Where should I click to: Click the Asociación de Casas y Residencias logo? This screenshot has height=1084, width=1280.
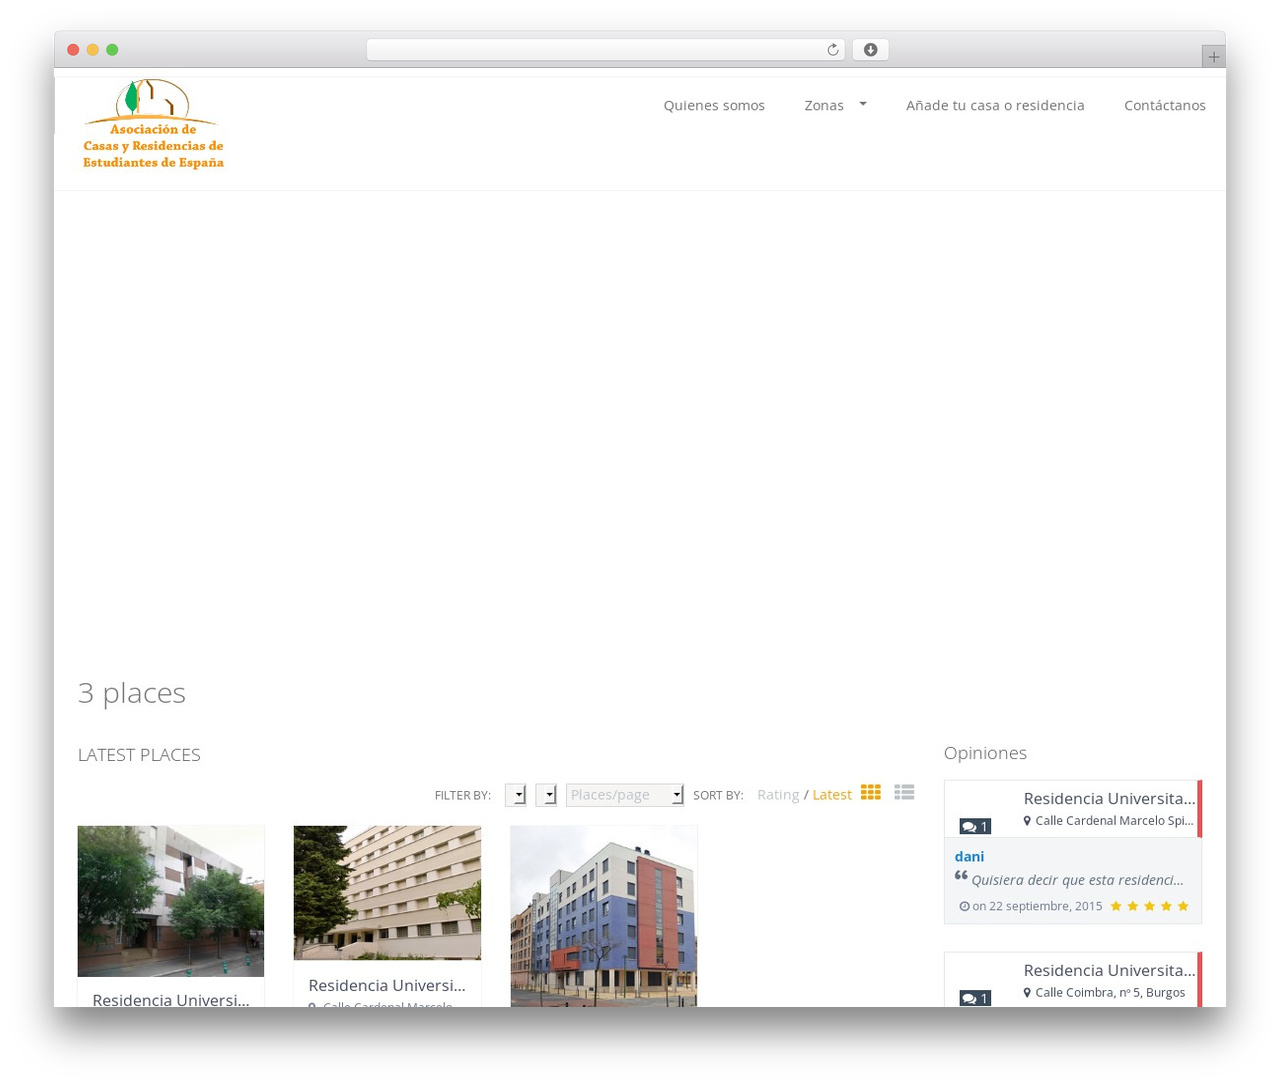click(153, 125)
